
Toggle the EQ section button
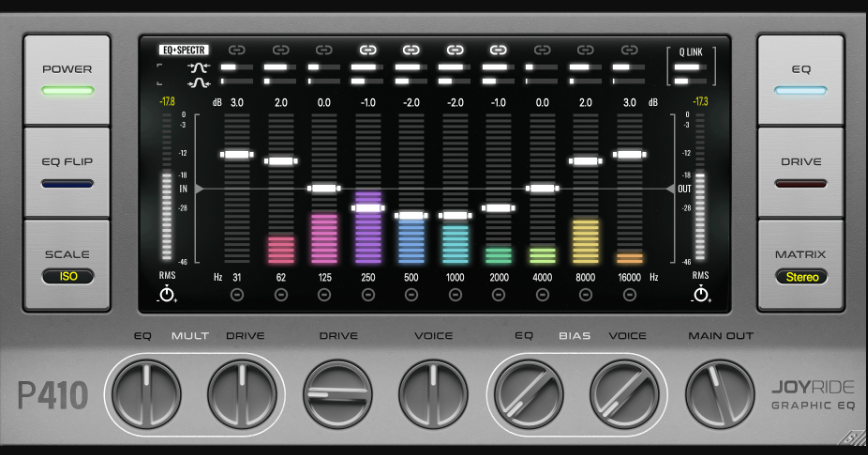click(800, 80)
